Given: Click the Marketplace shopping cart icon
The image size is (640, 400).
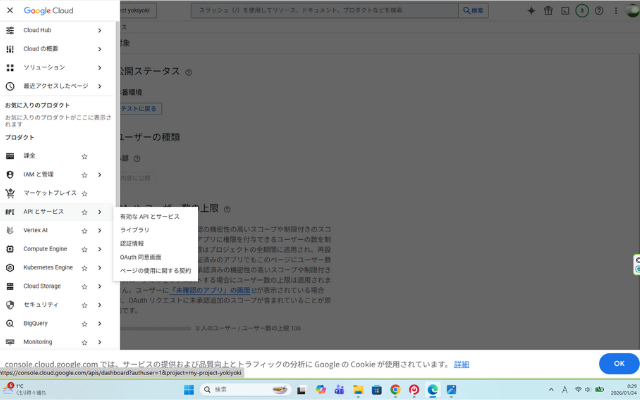Looking at the screenshot, I should tap(10, 193).
